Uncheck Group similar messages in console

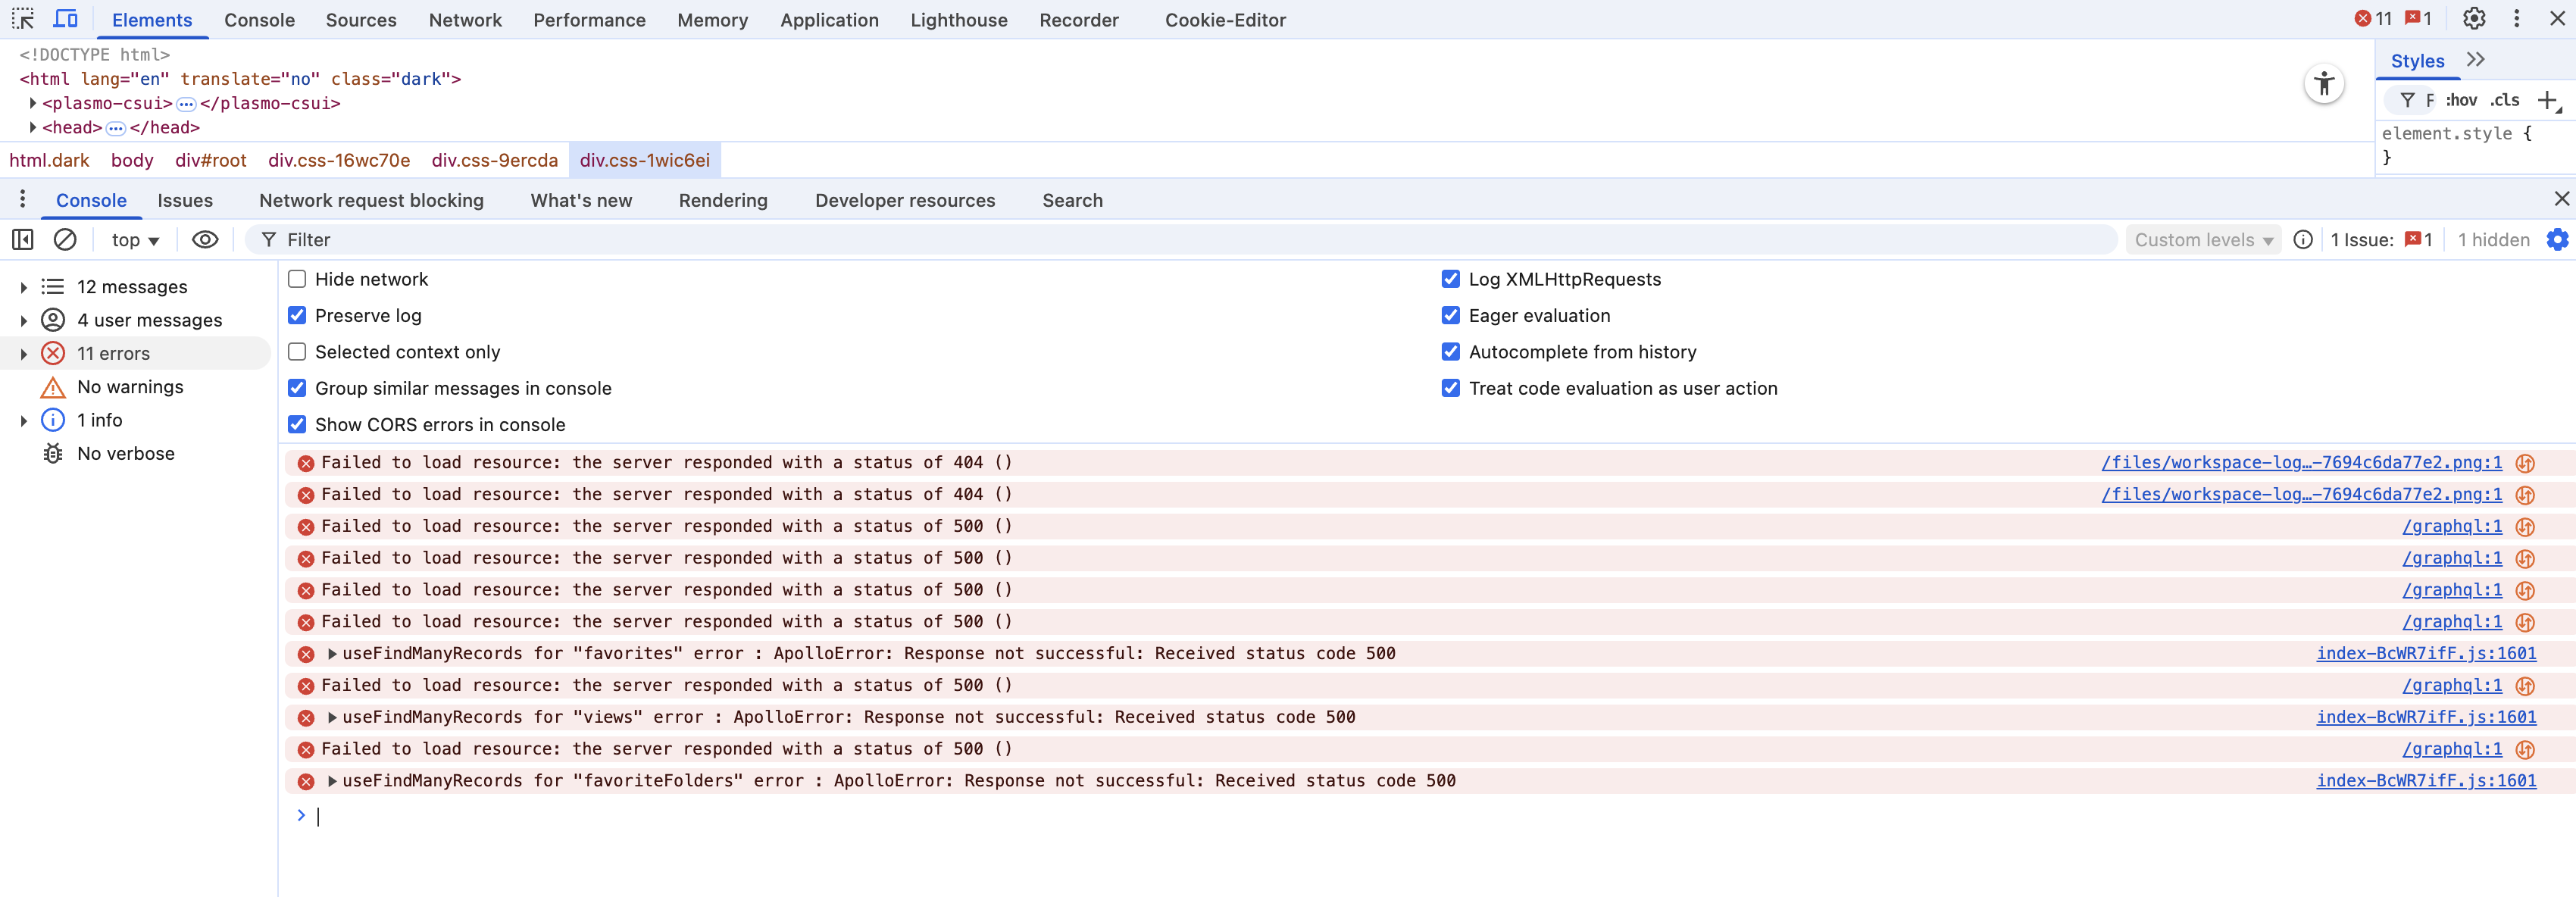pos(297,388)
